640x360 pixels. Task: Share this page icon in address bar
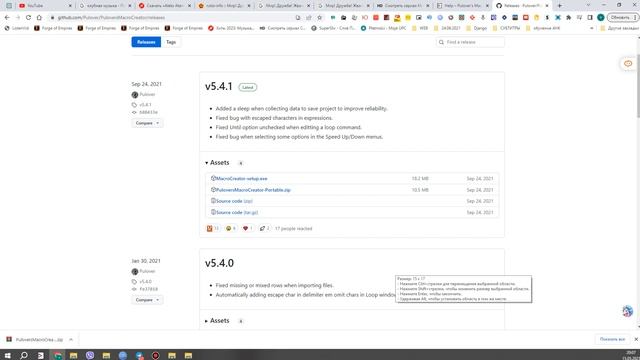click(x=309, y=18)
